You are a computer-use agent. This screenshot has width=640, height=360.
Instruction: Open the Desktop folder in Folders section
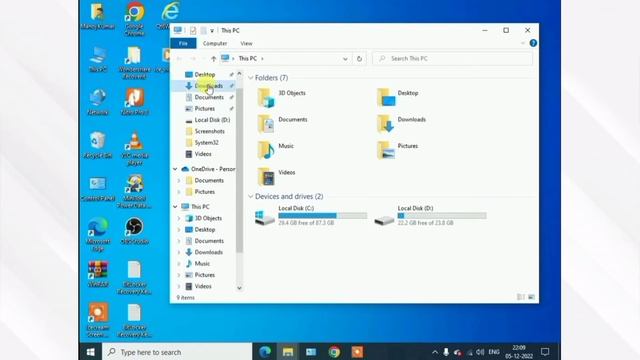pos(398,98)
